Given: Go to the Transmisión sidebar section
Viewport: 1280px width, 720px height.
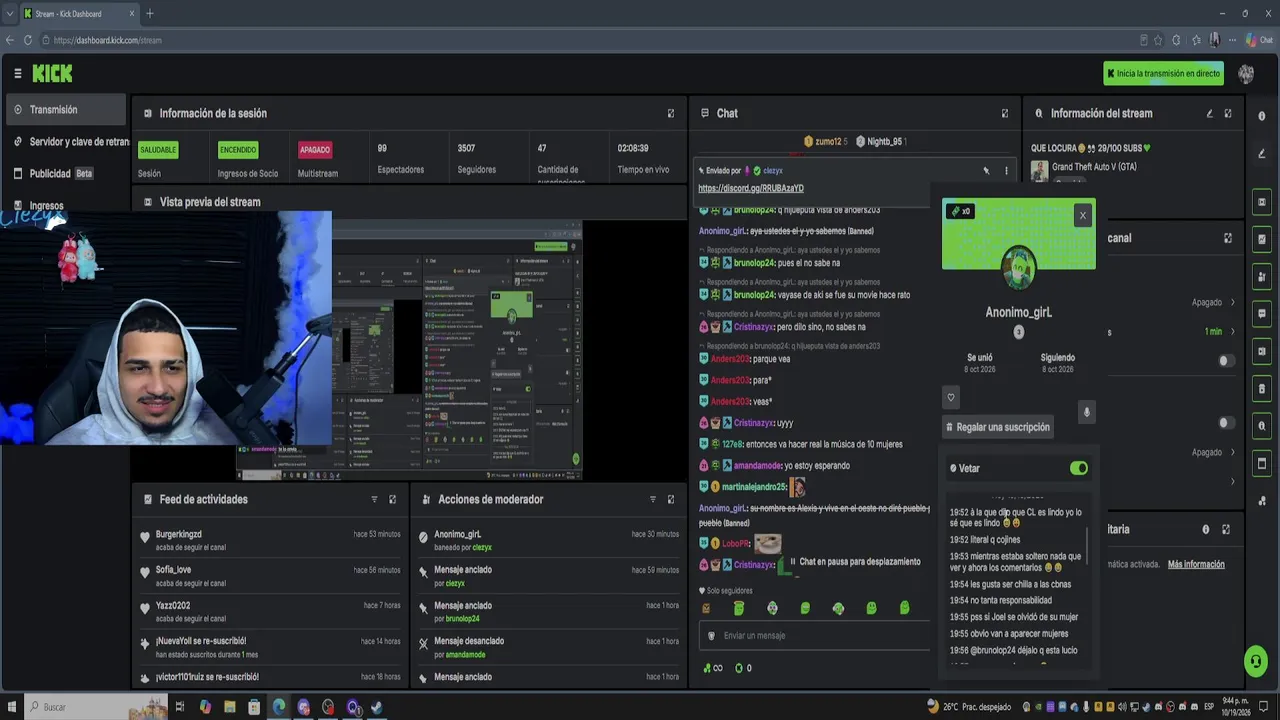Looking at the screenshot, I should coord(64,110).
